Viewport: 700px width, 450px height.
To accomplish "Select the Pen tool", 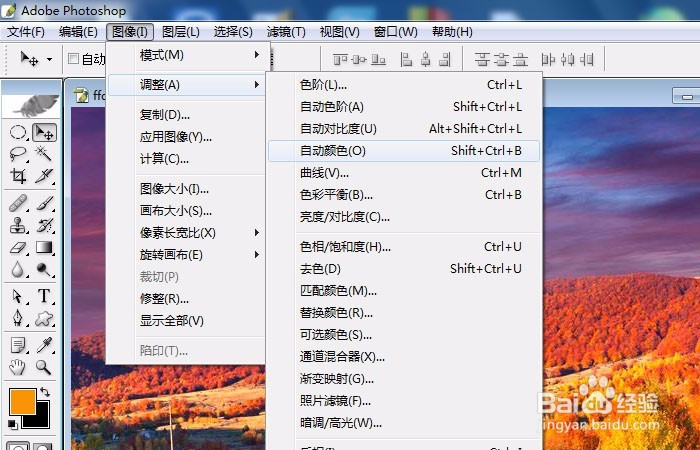I will tap(18, 318).
